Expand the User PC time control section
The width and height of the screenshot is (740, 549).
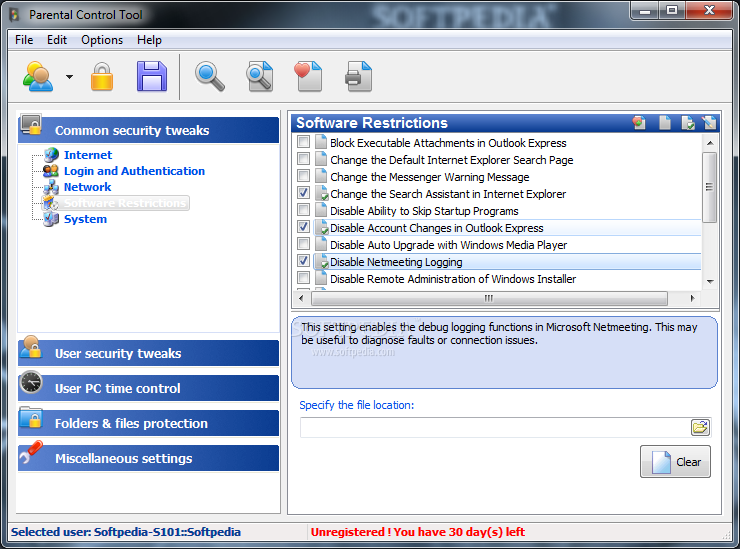pyautogui.click(x=148, y=388)
